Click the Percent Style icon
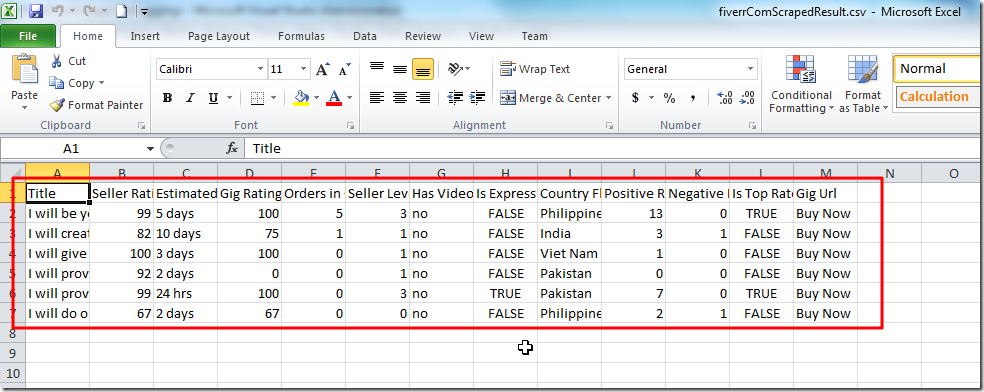The height and width of the screenshot is (392, 984). click(670, 98)
